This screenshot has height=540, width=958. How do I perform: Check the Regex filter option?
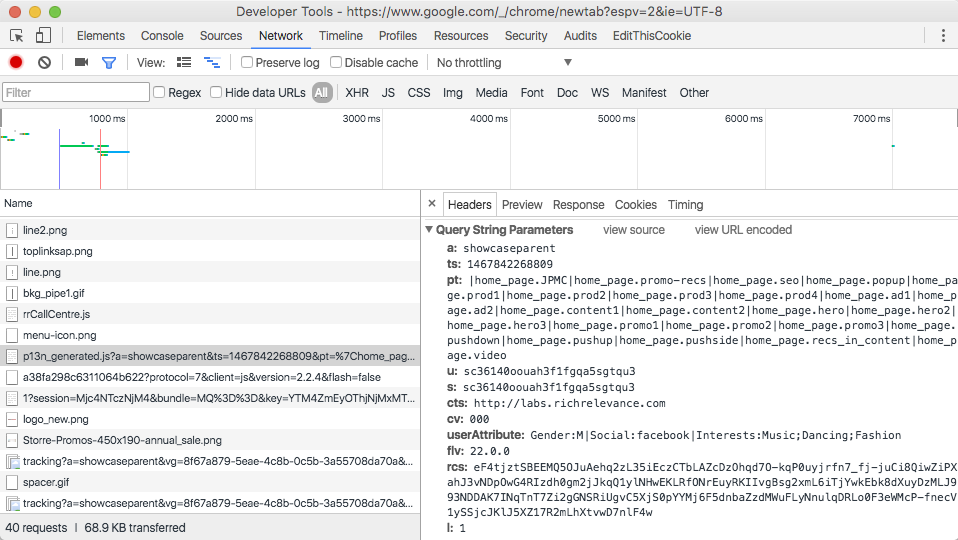pos(159,92)
